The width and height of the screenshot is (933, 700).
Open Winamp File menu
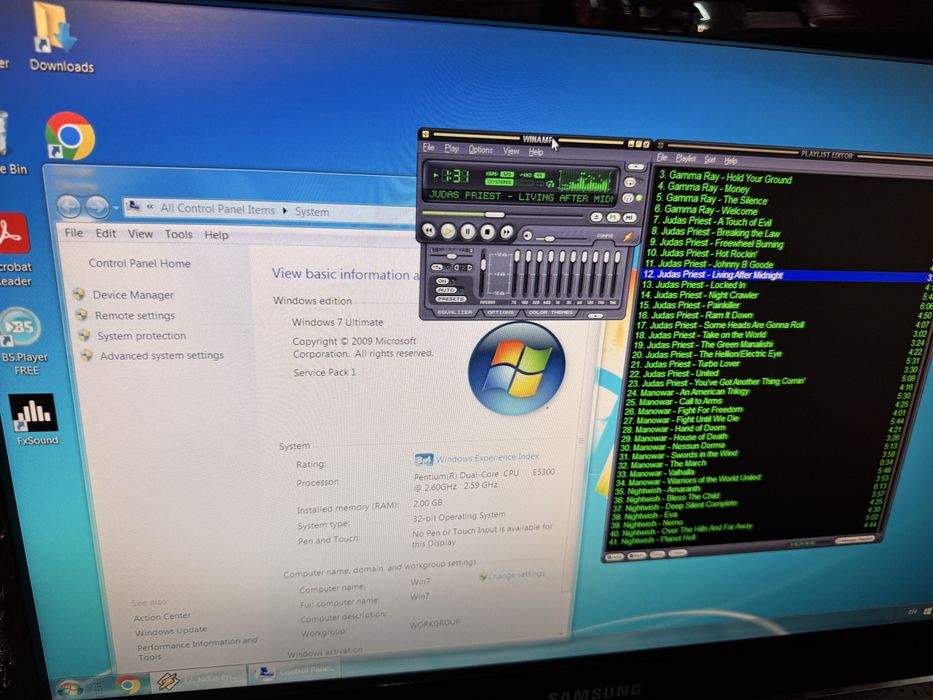point(428,147)
